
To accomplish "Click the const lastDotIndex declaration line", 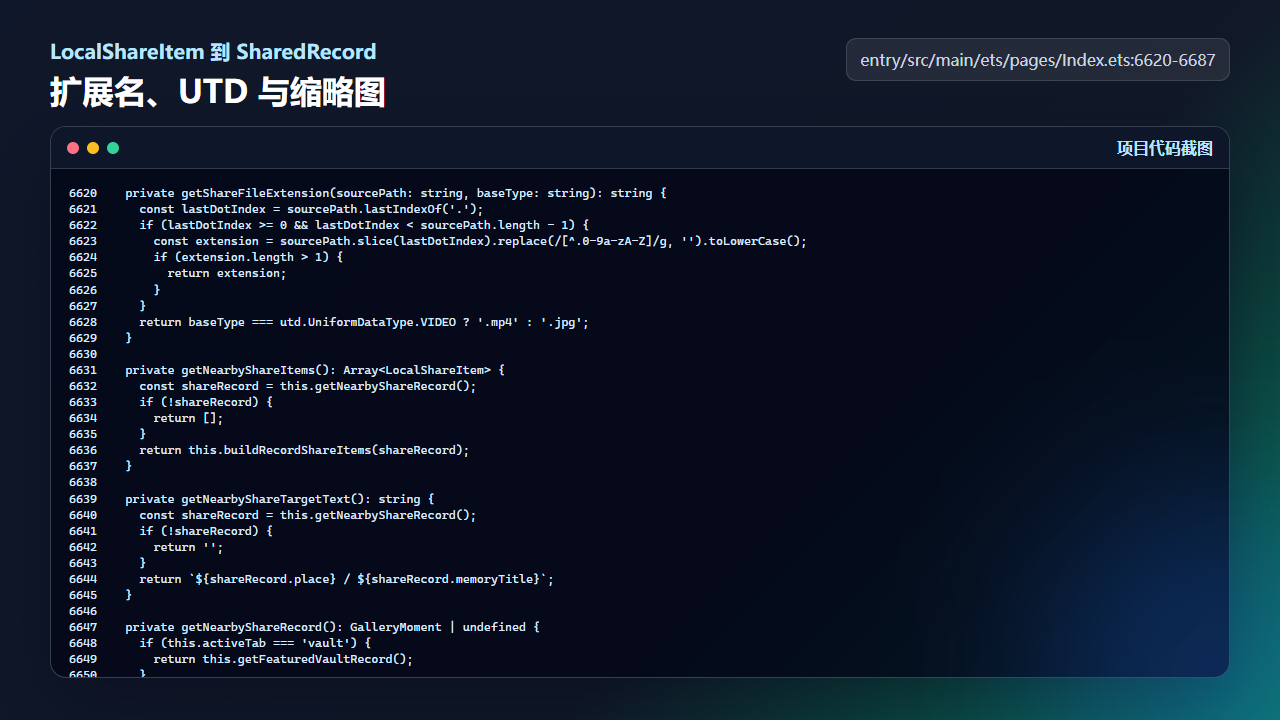I will point(311,209).
